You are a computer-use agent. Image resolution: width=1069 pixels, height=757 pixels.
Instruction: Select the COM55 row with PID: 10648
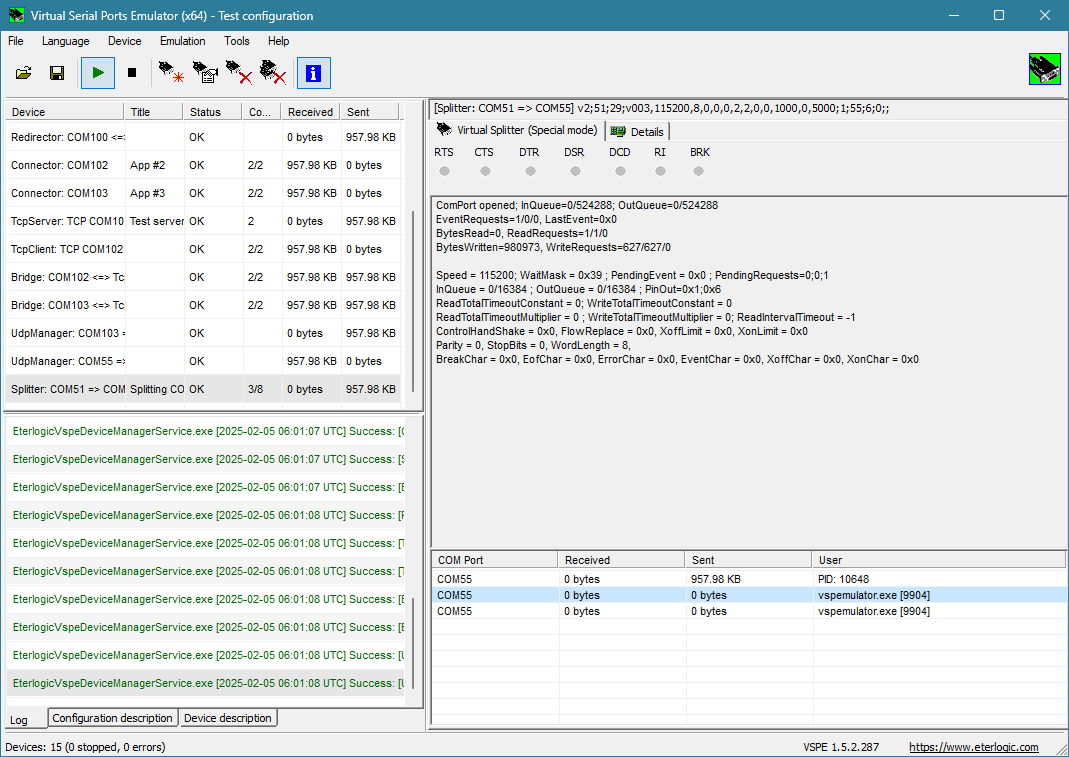[x=749, y=579]
